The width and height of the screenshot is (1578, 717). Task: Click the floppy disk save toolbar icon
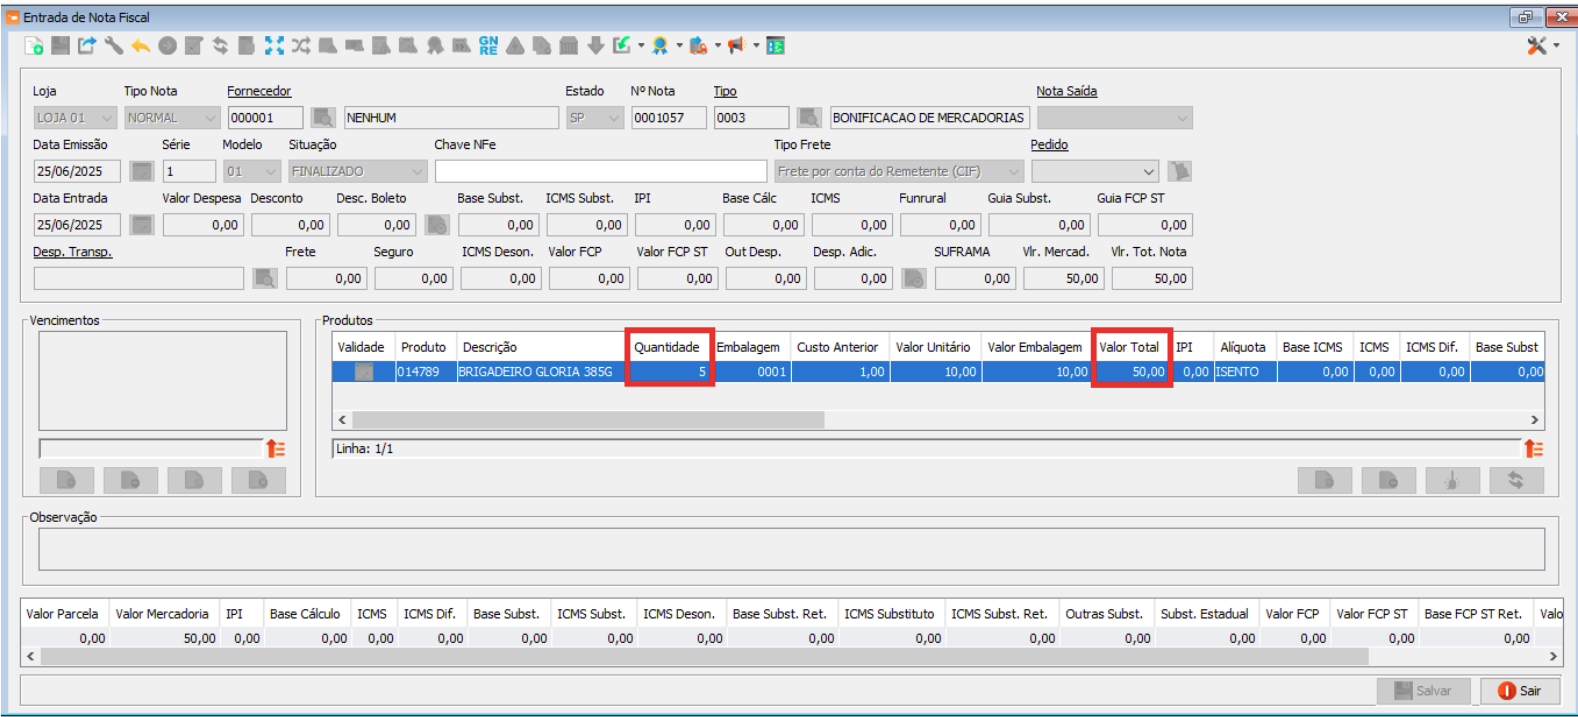pos(60,46)
